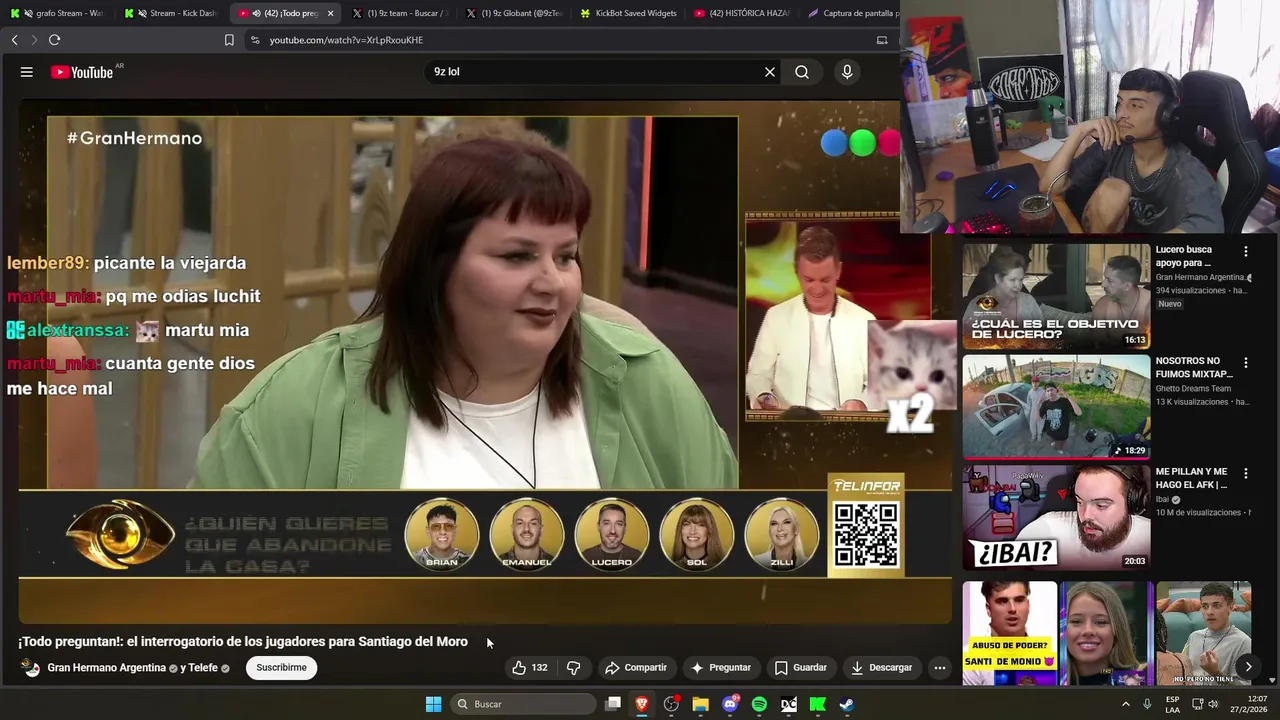Switch to 'Stream - Kick Dashboard' tab
Viewport: 1280px width, 720px height.
[x=171, y=13]
